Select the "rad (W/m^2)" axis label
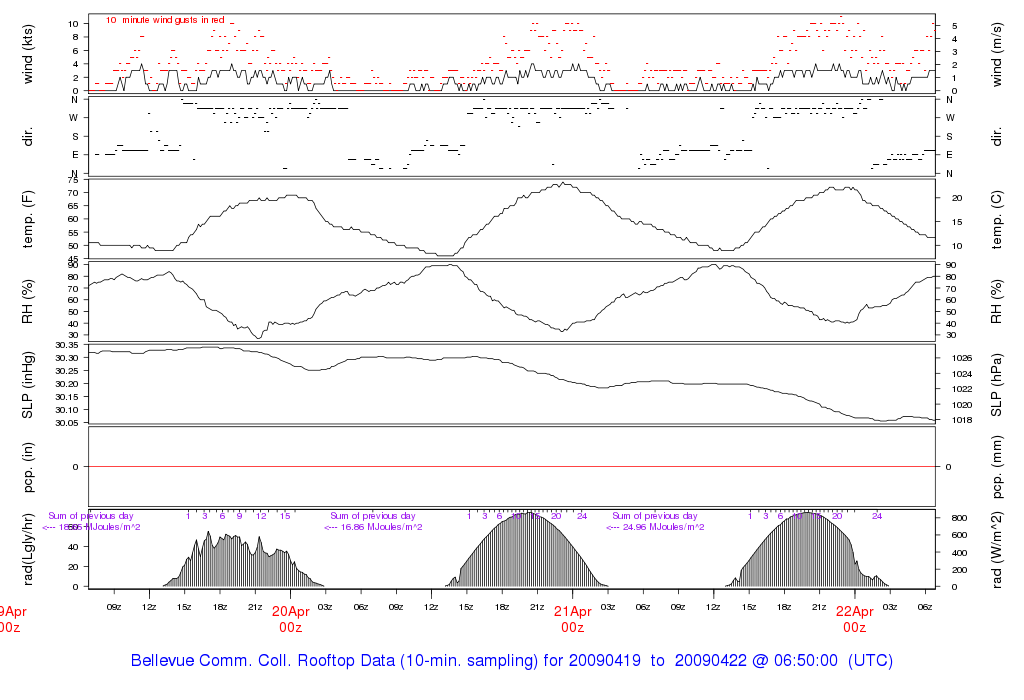The image size is (1024, 700). pos(997,549)
